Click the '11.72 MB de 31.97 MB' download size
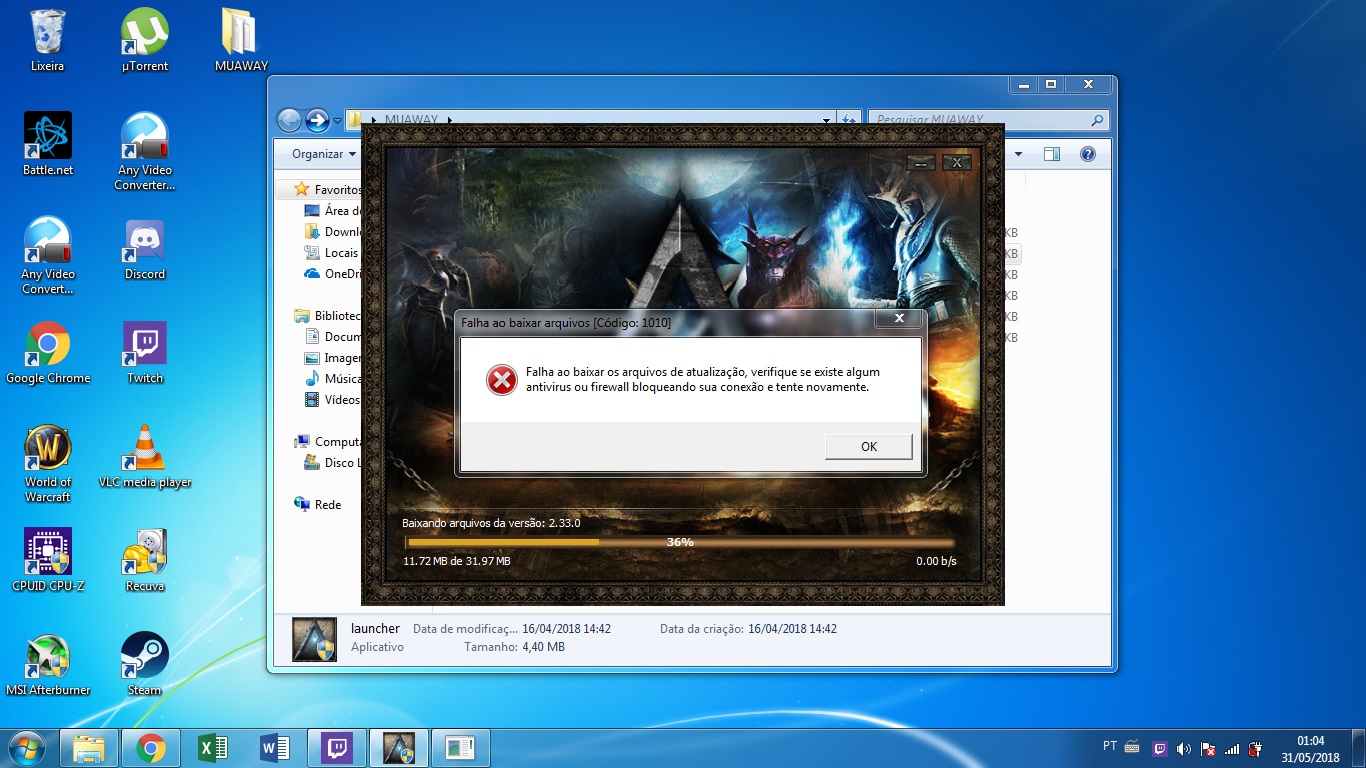The image size is (1366, 768). 456,561
